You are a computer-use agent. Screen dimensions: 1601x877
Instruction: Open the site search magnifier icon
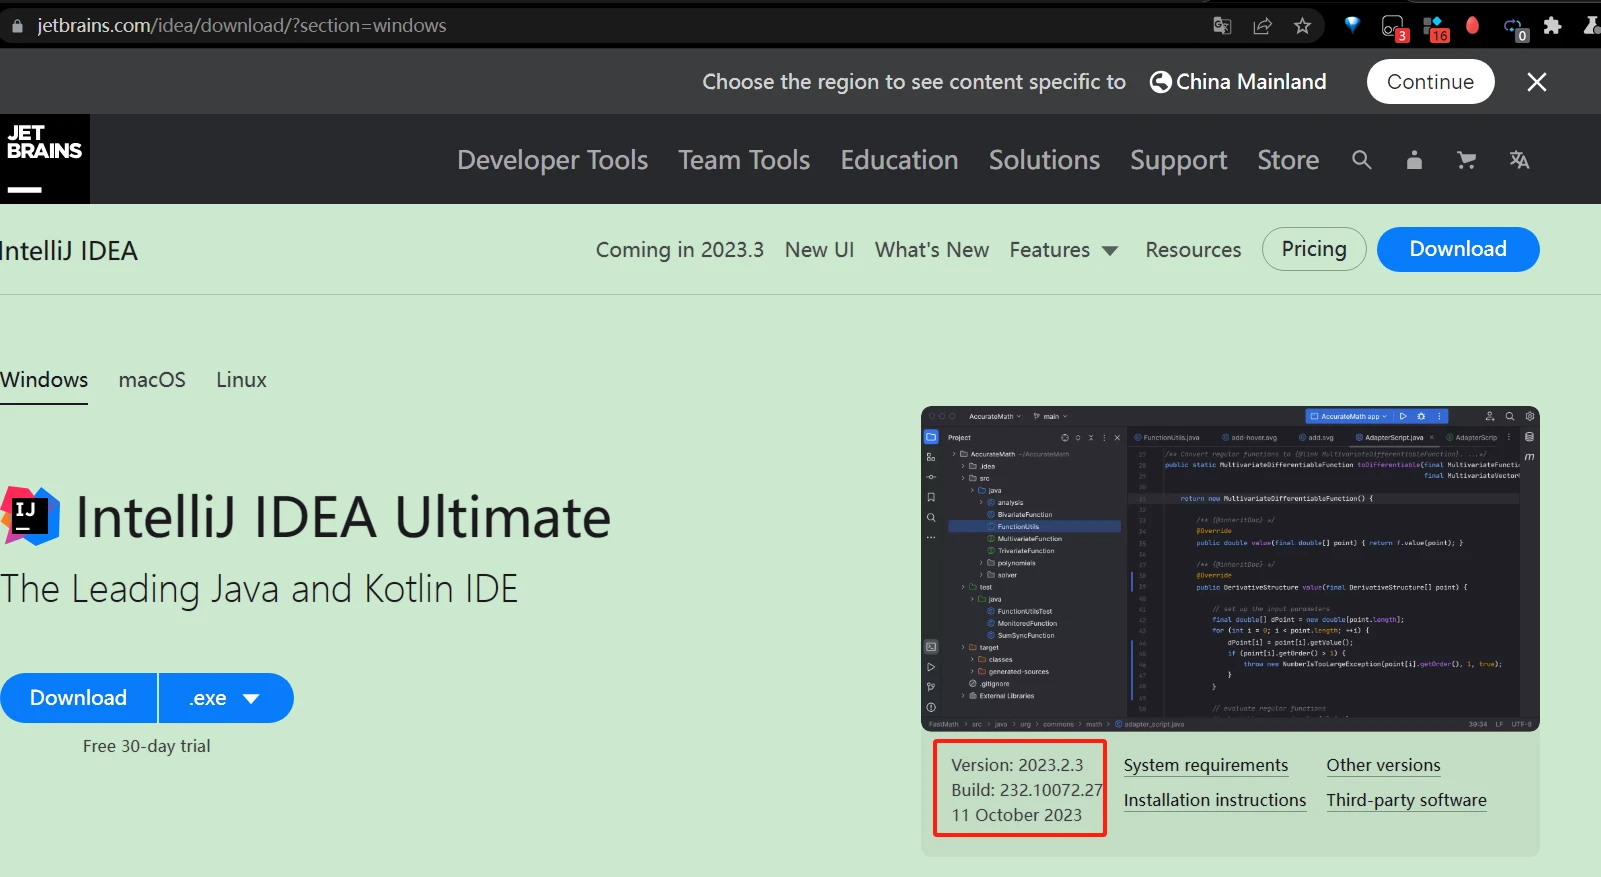pos(1361,160)
